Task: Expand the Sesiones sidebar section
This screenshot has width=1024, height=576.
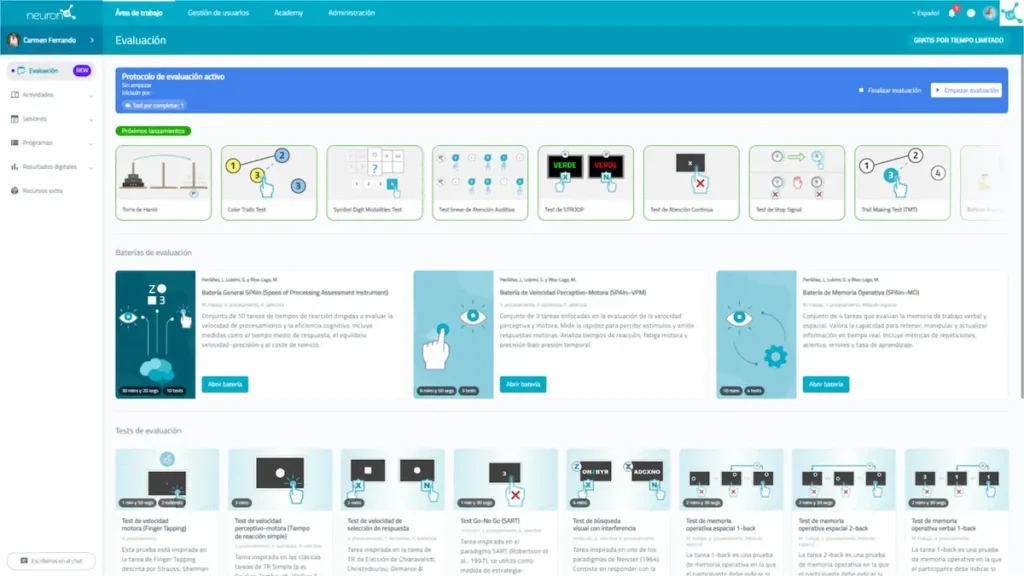Action: click(x=38, y=118)
